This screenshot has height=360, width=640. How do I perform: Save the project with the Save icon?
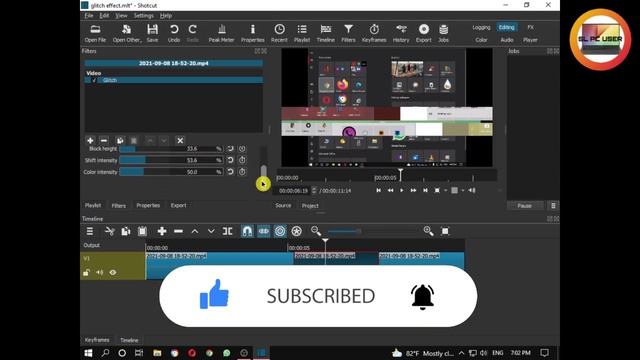click(152, 33)
